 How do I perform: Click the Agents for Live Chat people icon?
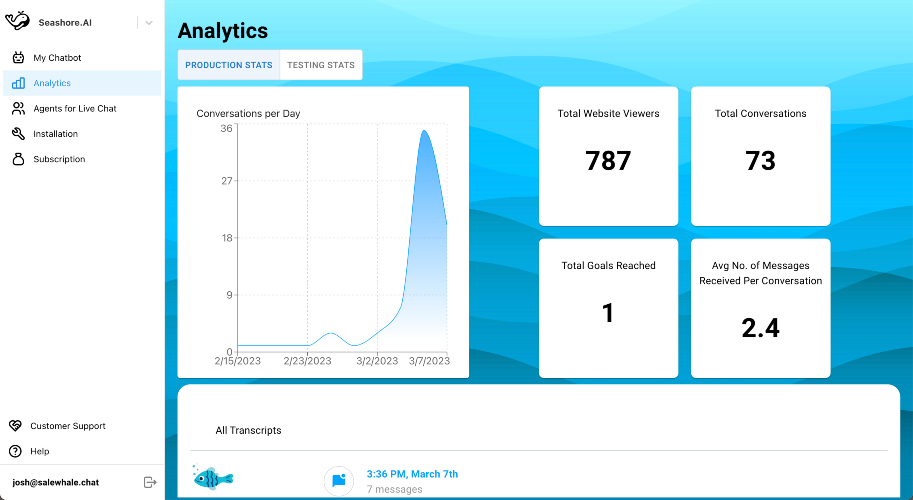pos(19,108)
